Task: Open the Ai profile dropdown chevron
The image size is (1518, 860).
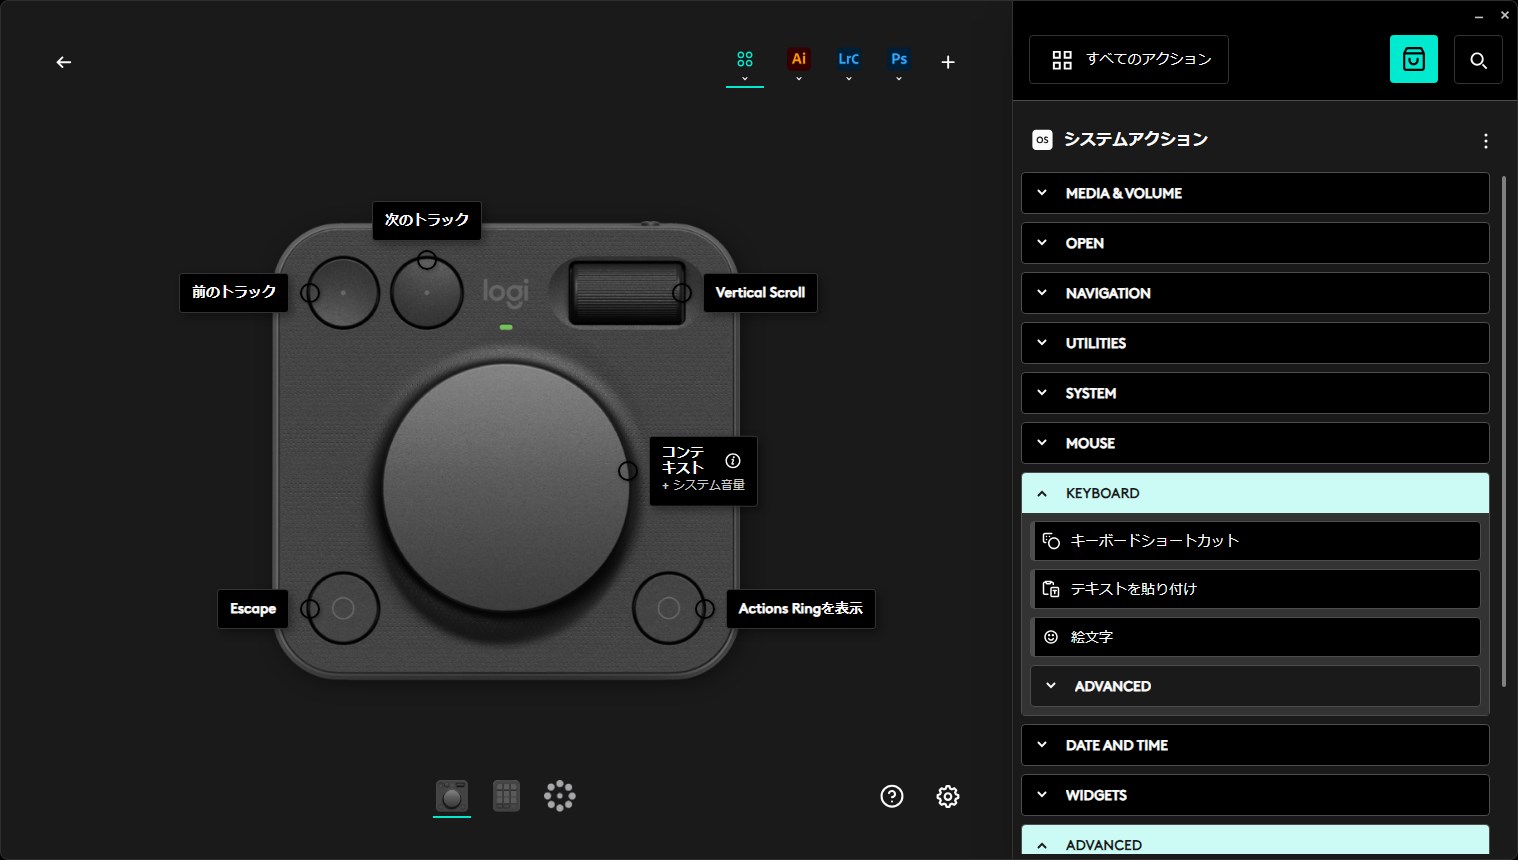Action: (798, 79)
